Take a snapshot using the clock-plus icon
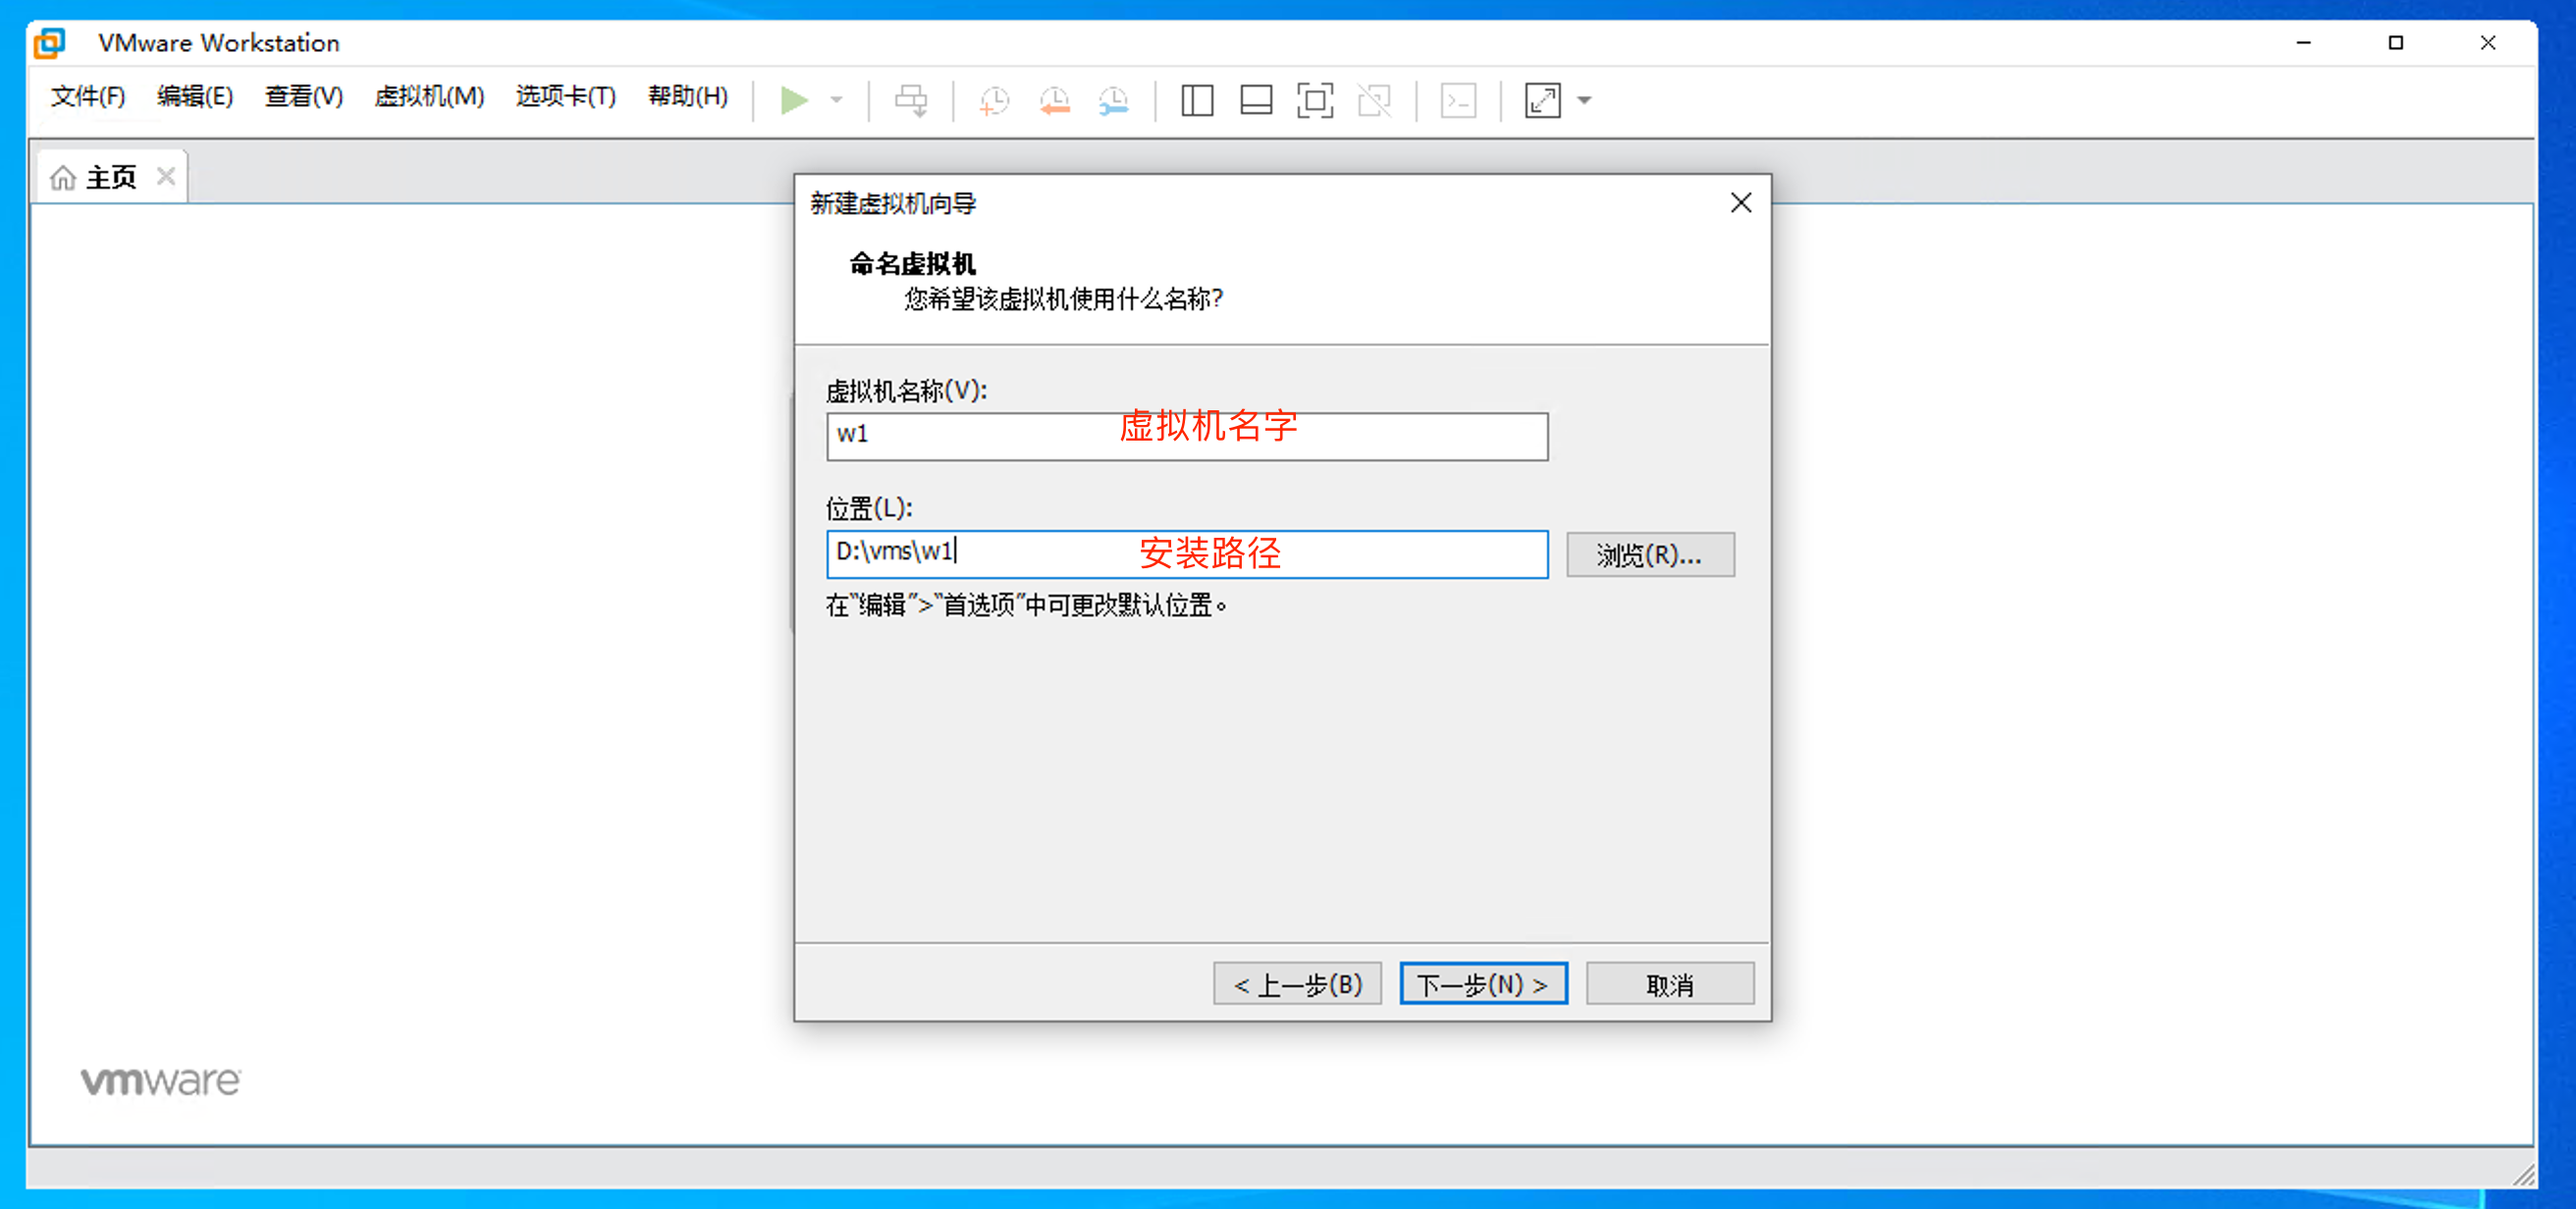The width and height of the screenshot is (2576, 1209). point(995,100)
